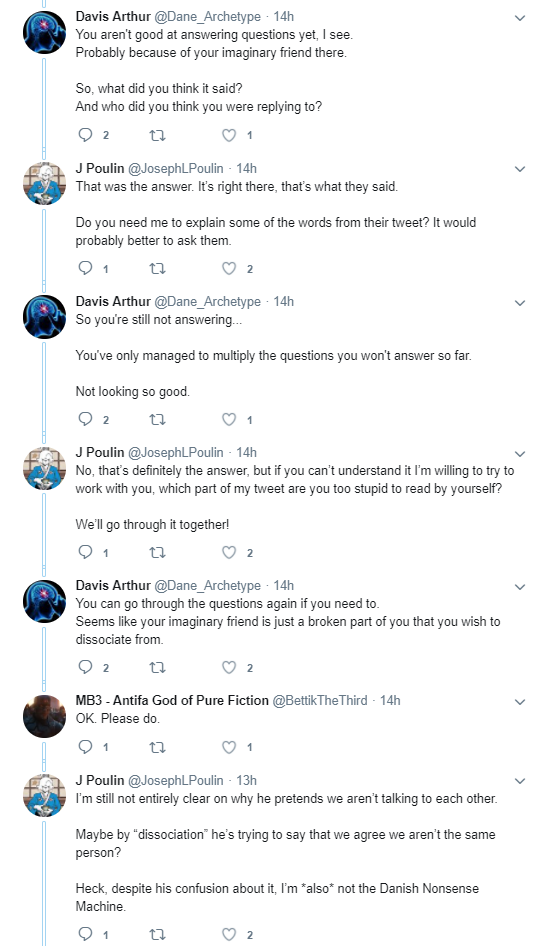Retweet J Poulin's 'That was the answer' tweet

click(157, 268)
